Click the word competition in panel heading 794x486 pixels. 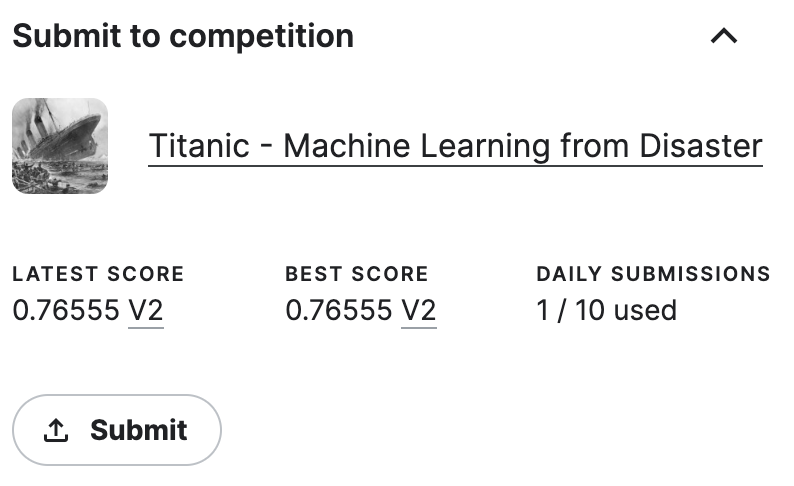tap(261, 36)
